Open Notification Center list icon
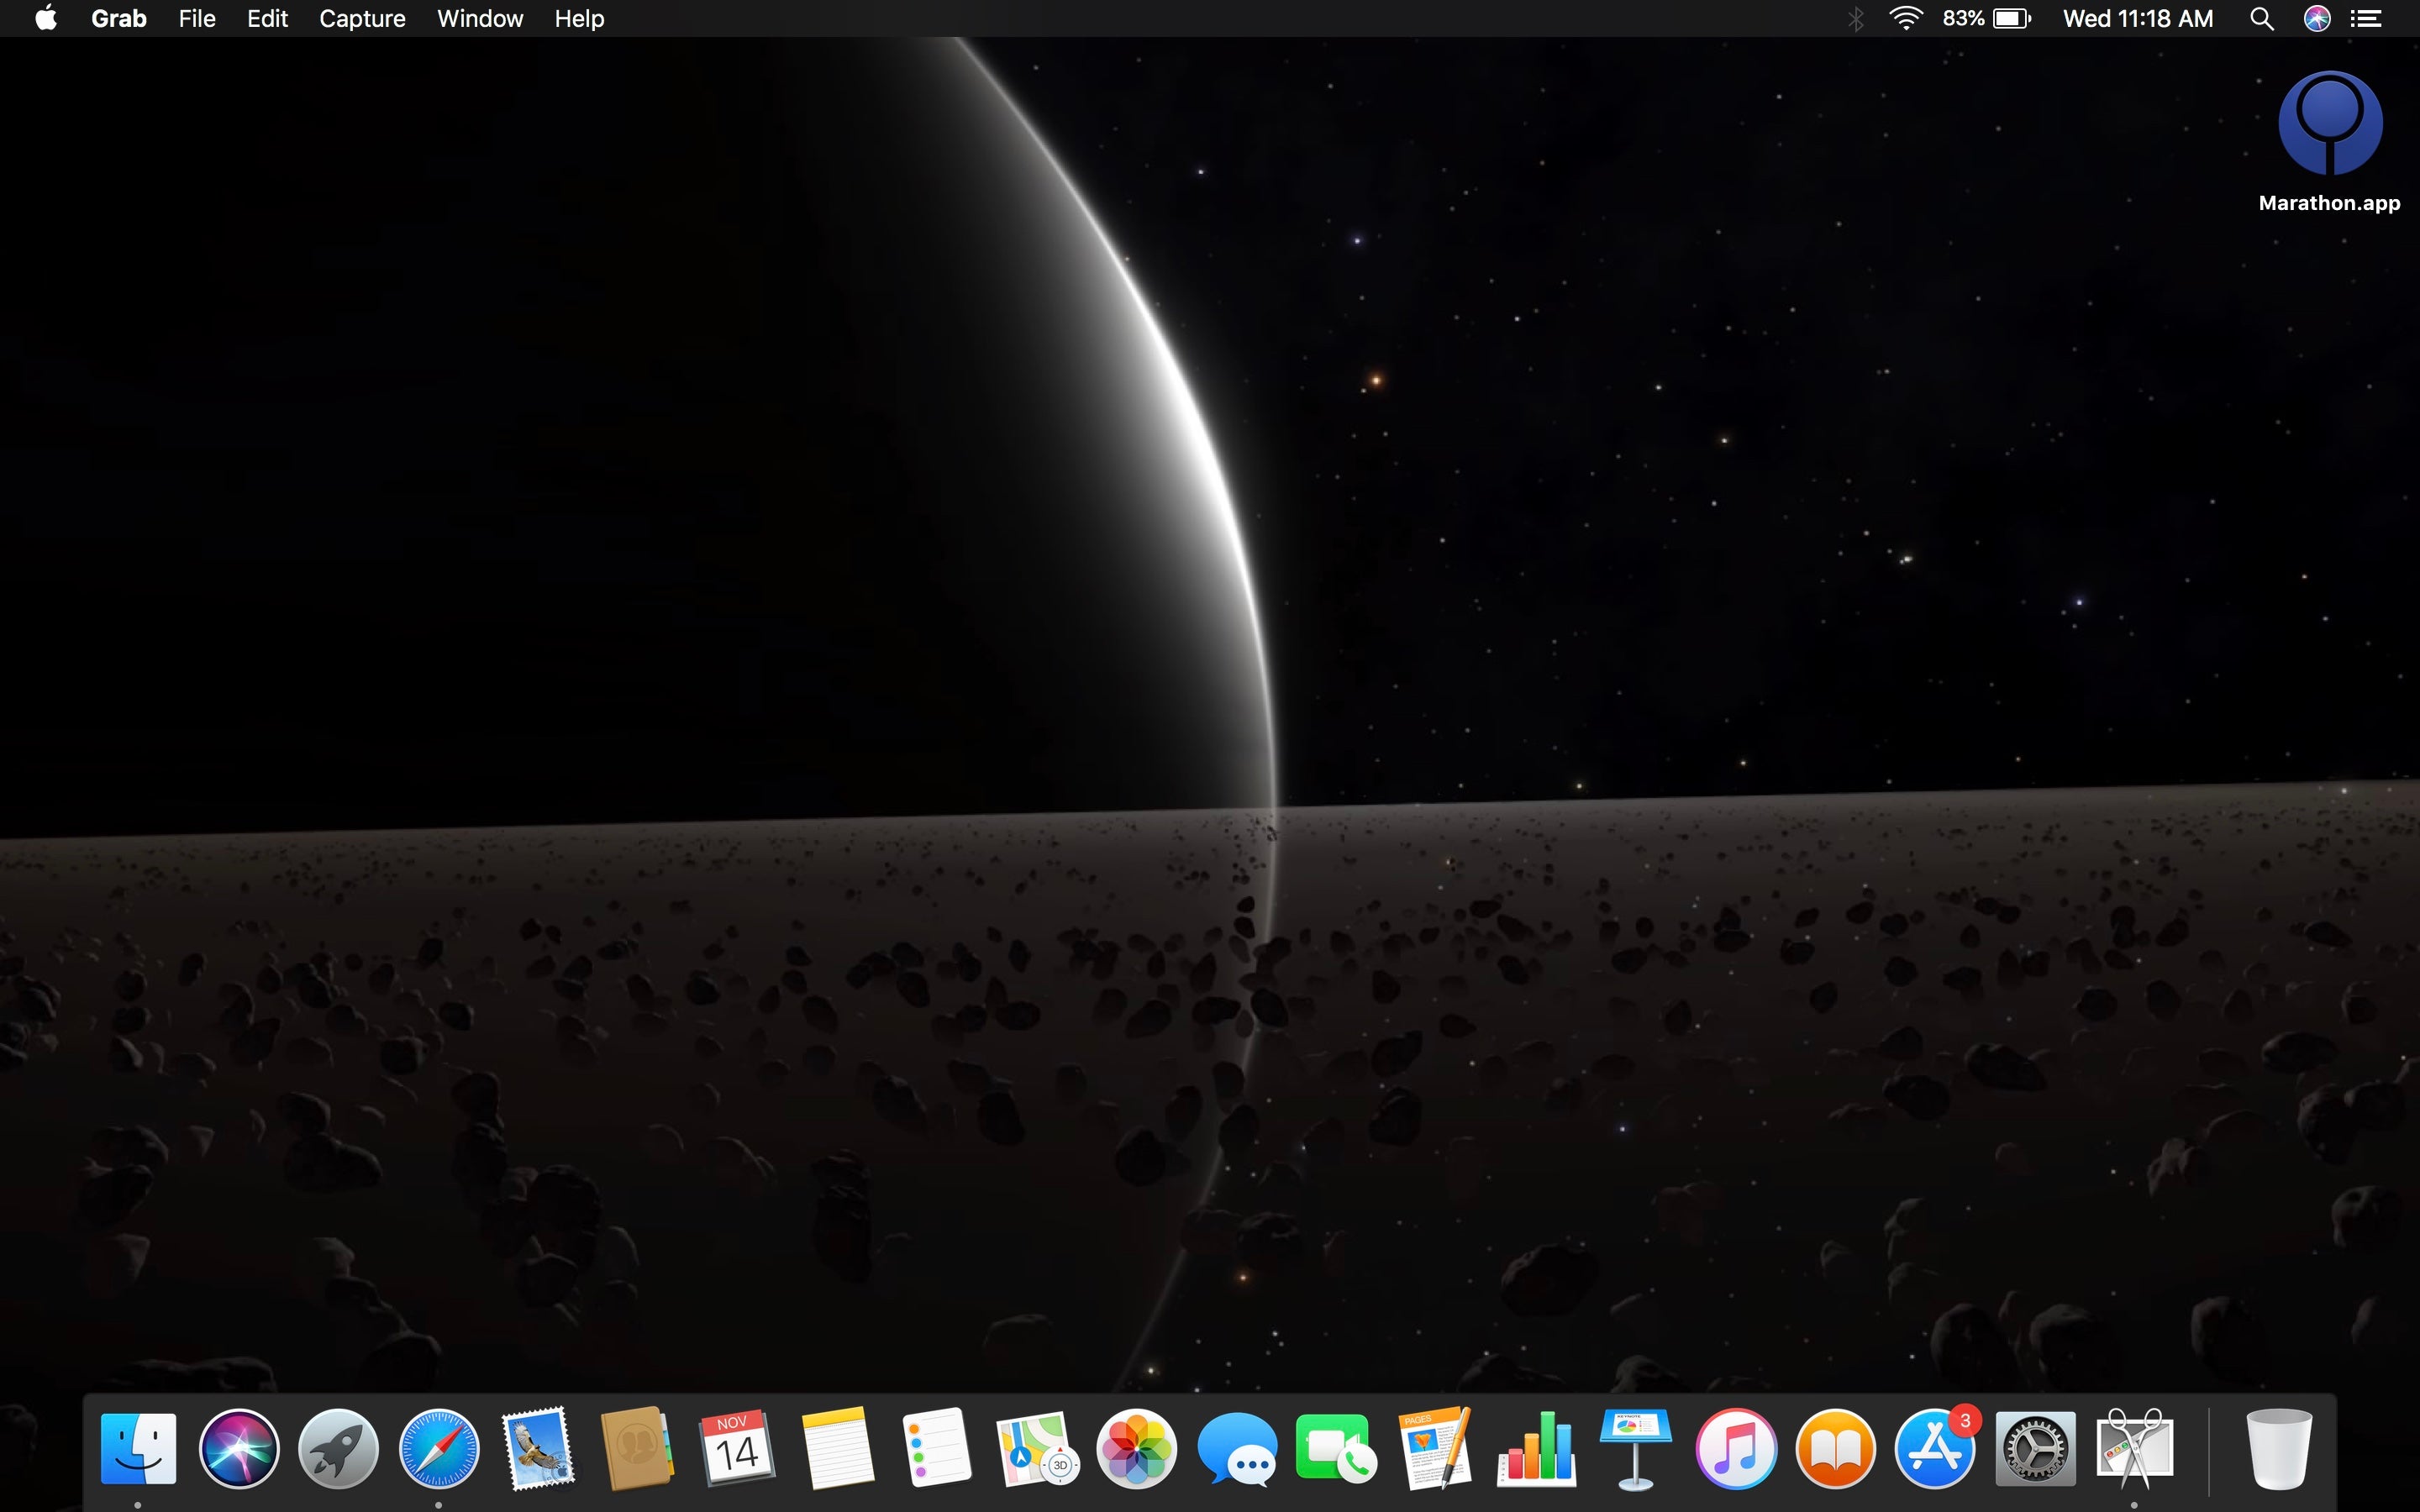2420x1512 pixels. (x=2366, y=18)
